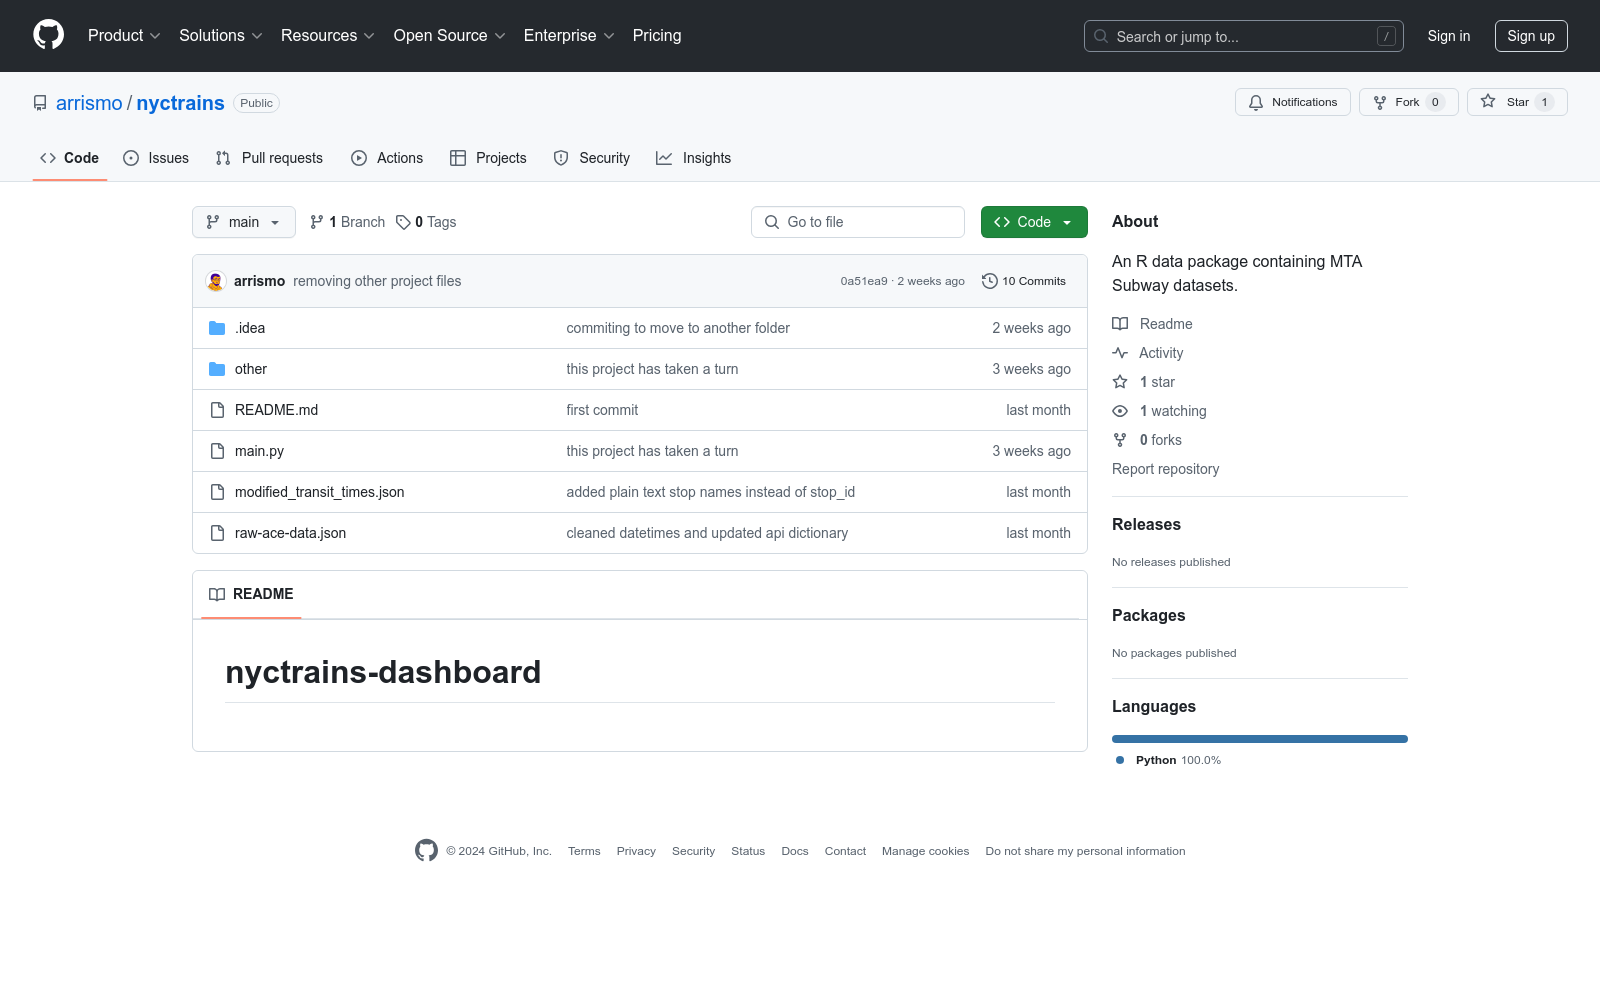1600x1000 pixels.
Task: Open the main.py file
Action: (x=259, y=451)
